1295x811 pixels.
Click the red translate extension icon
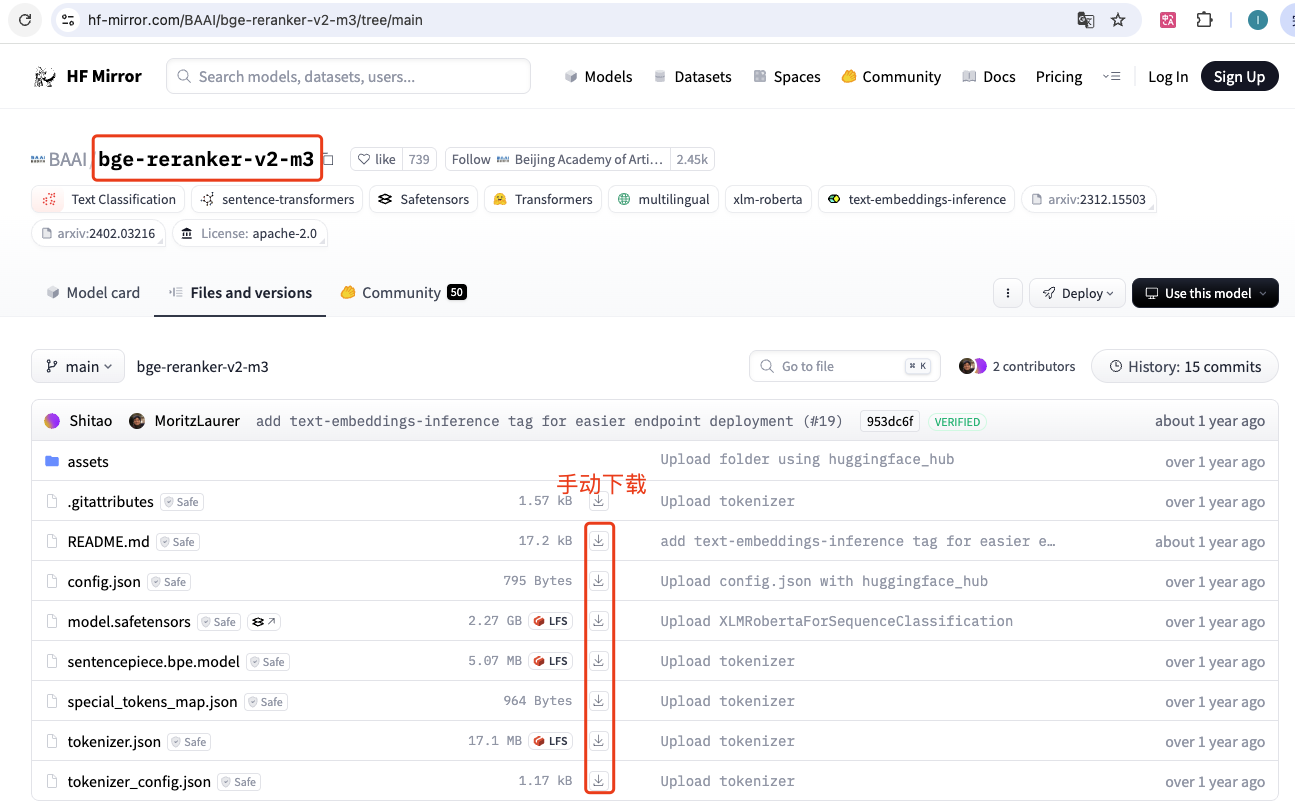click(1168, 20)
